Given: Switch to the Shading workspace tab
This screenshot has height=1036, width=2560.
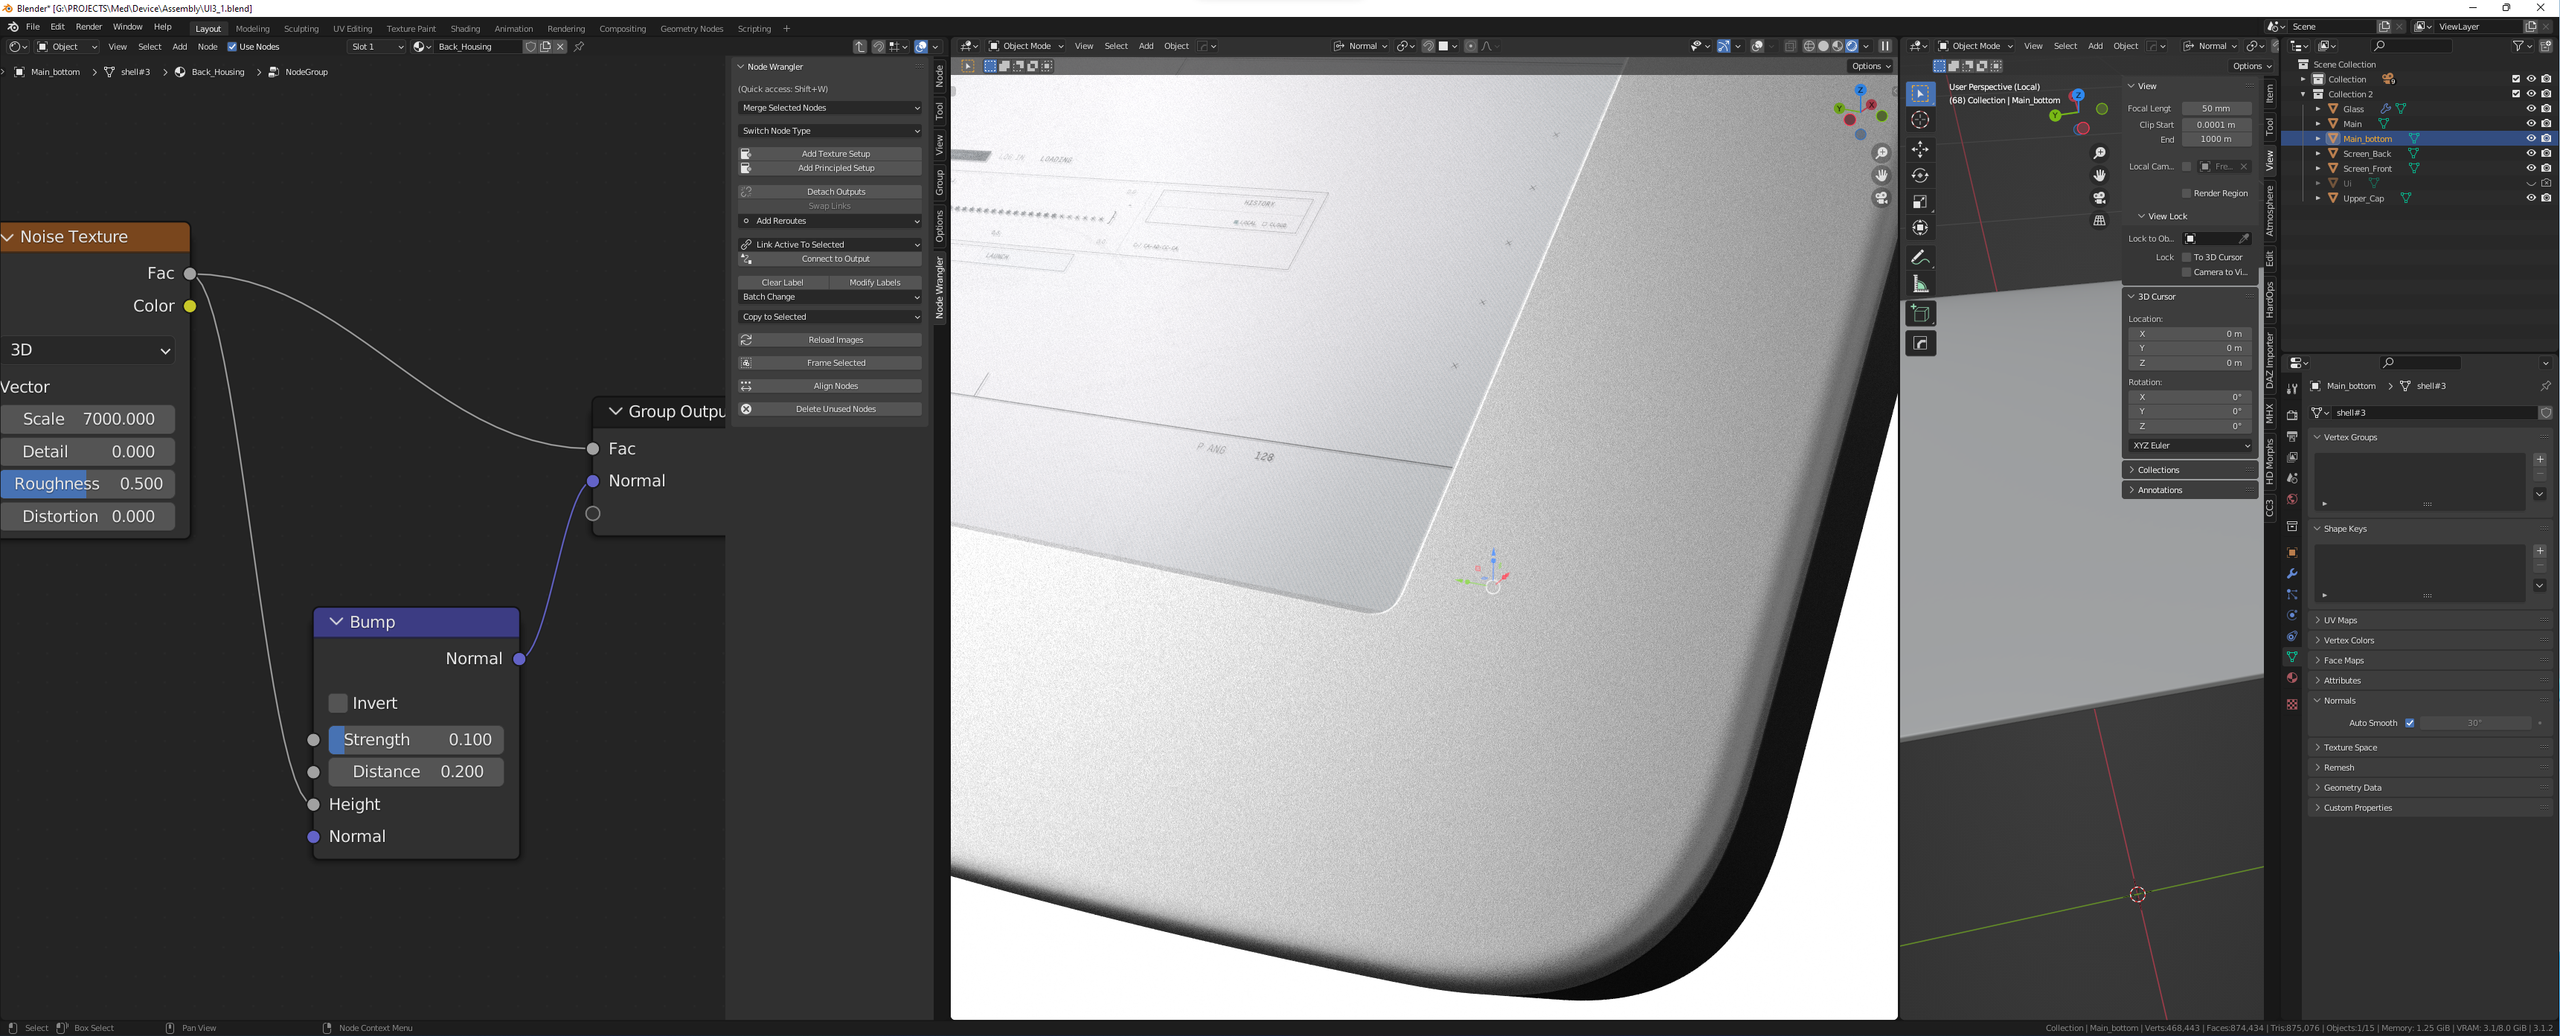Looking at the screenshot, I should coord(465,29).
